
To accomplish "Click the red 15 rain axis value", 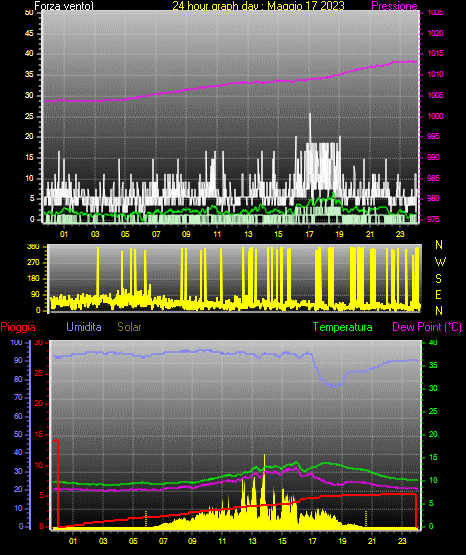I will coord(39,434).
